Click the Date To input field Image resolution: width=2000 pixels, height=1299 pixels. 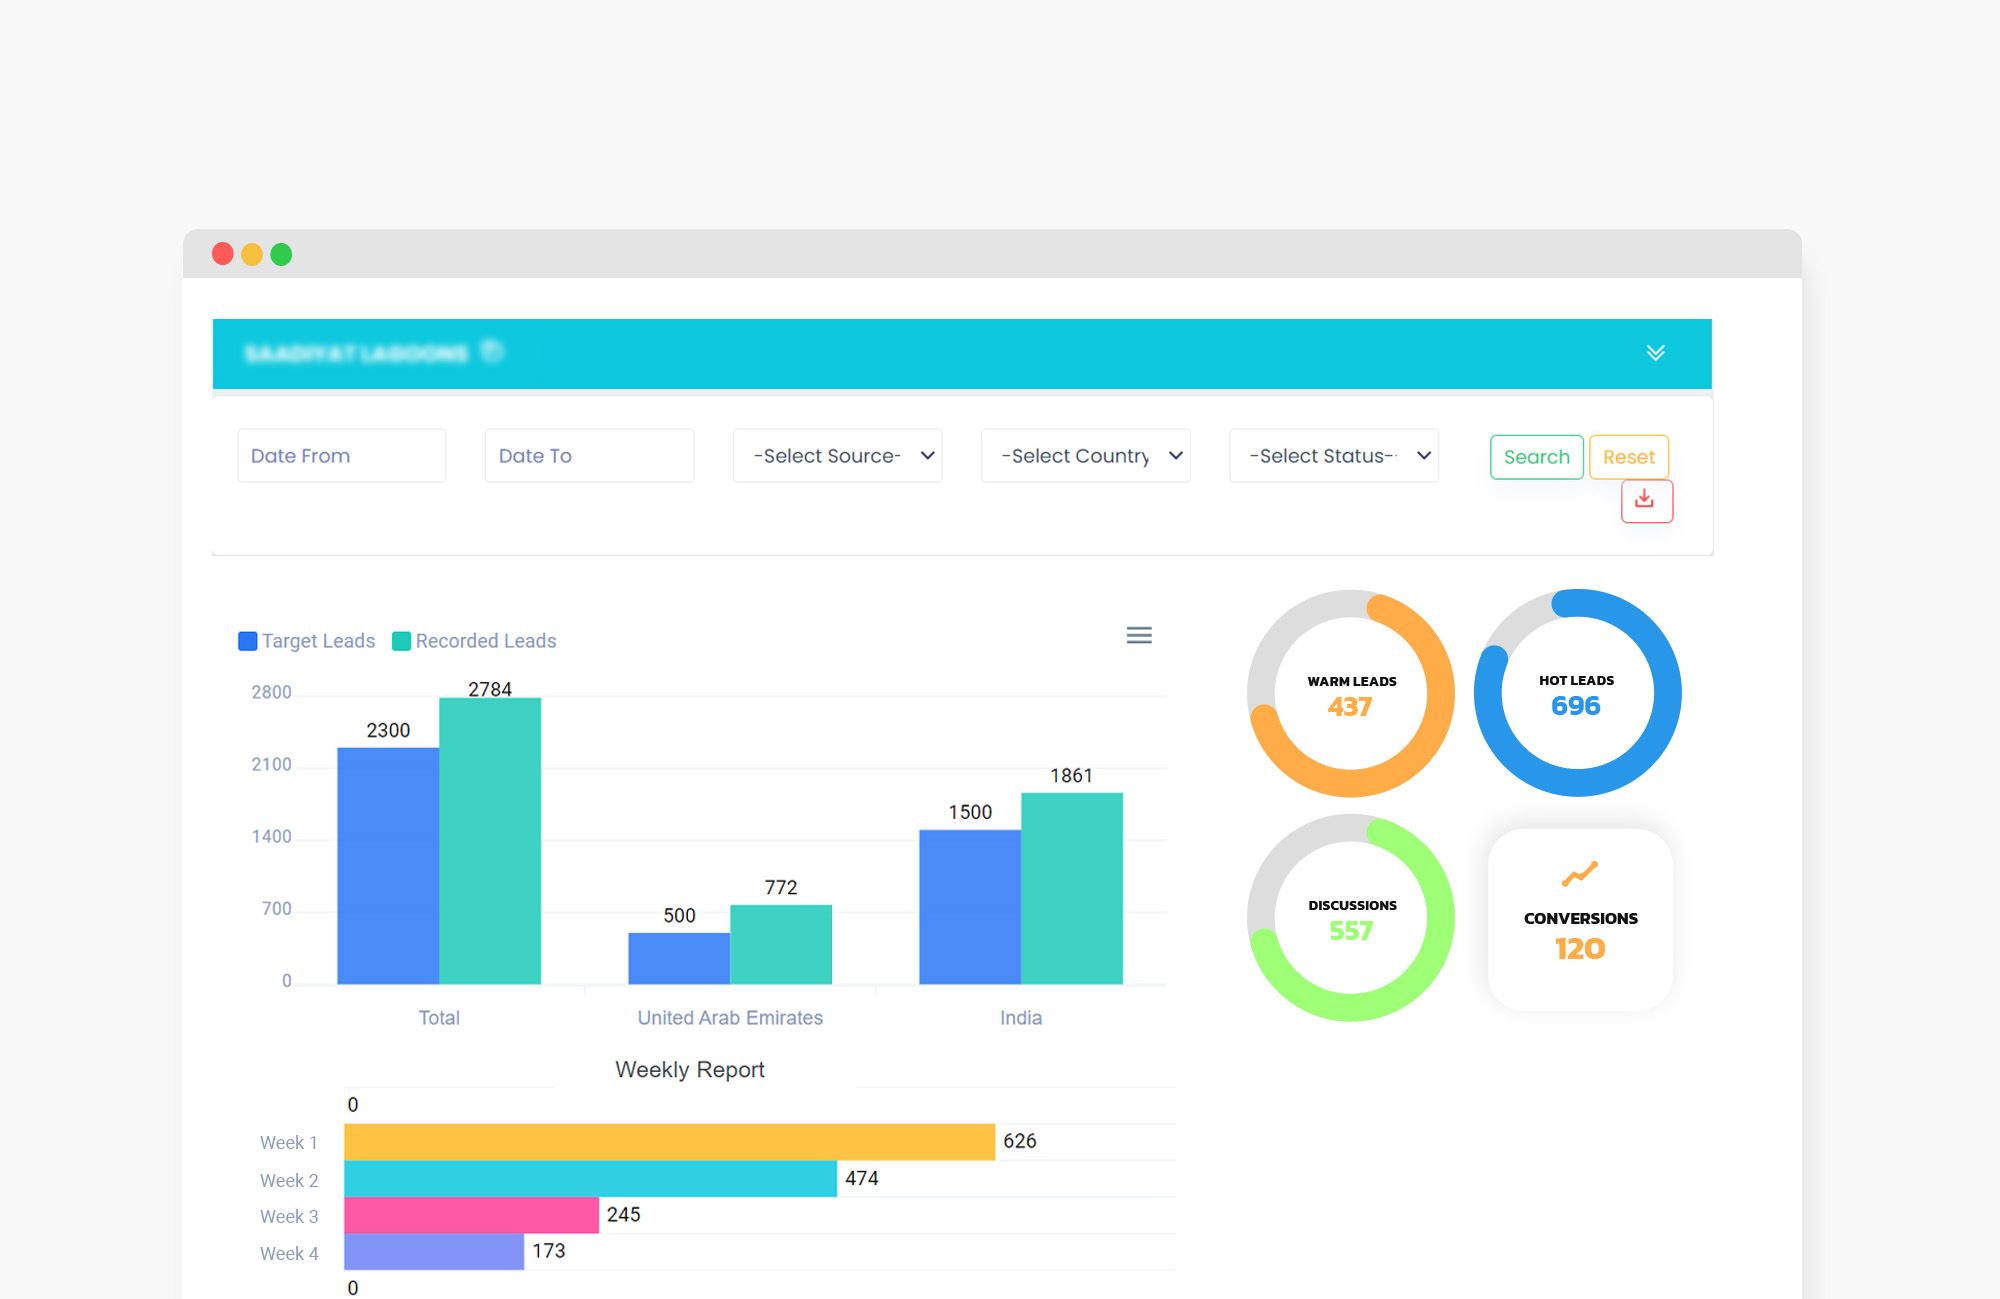tap(589, 456)
